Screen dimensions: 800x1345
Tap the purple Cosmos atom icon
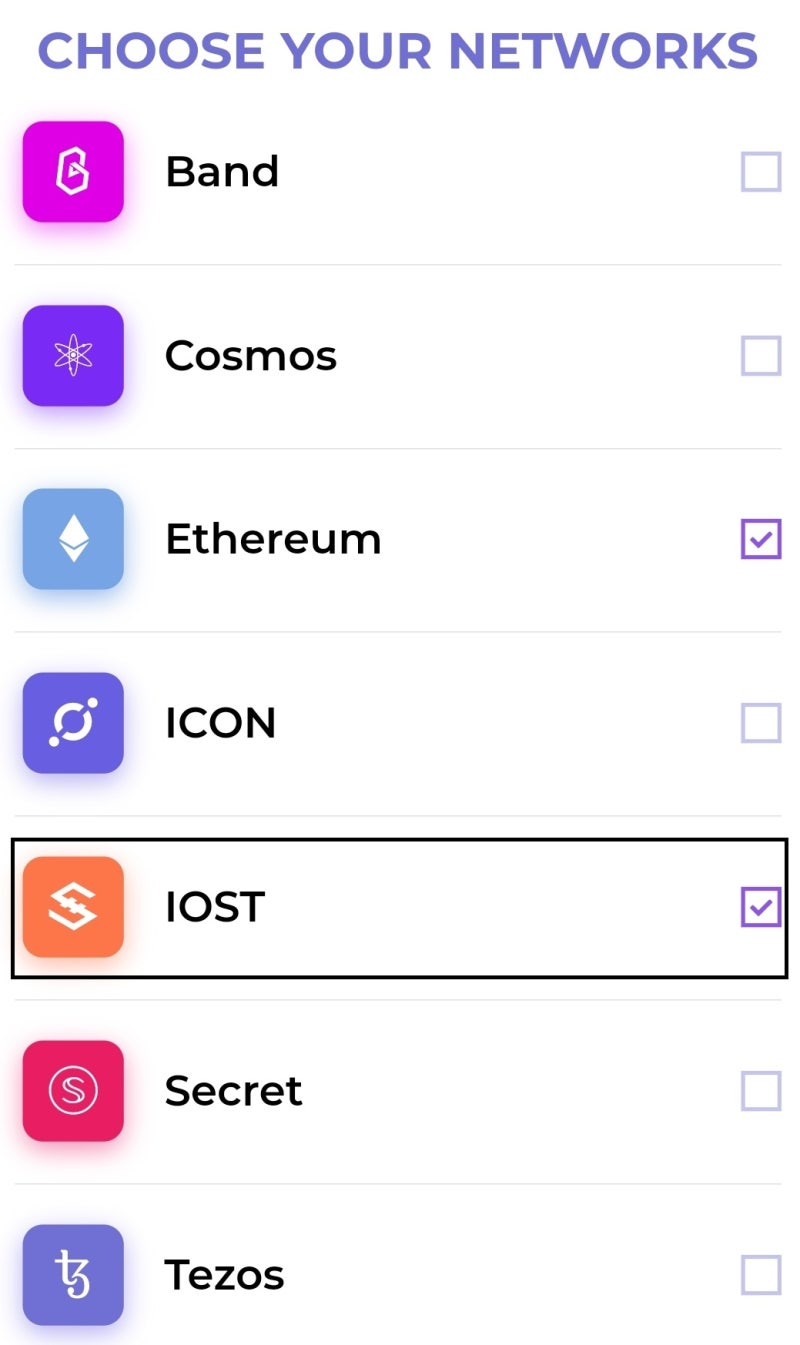click(x=73, y=356)
